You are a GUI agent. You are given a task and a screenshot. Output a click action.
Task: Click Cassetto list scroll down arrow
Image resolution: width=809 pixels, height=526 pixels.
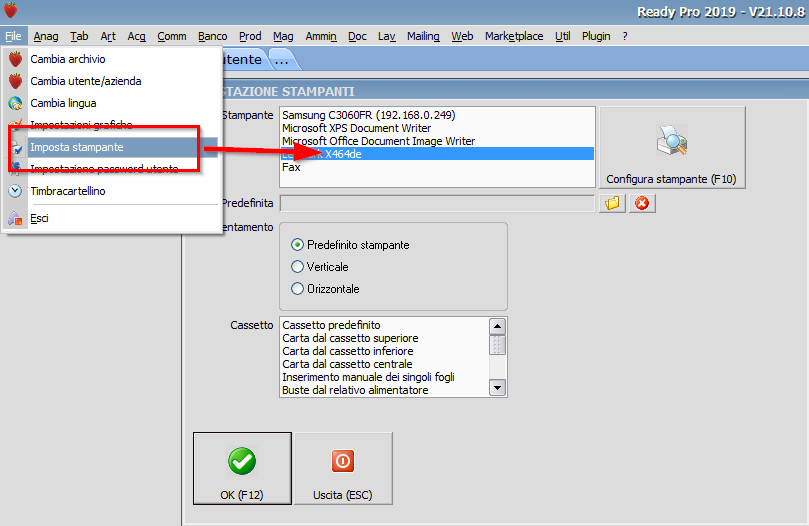[497, 388]
